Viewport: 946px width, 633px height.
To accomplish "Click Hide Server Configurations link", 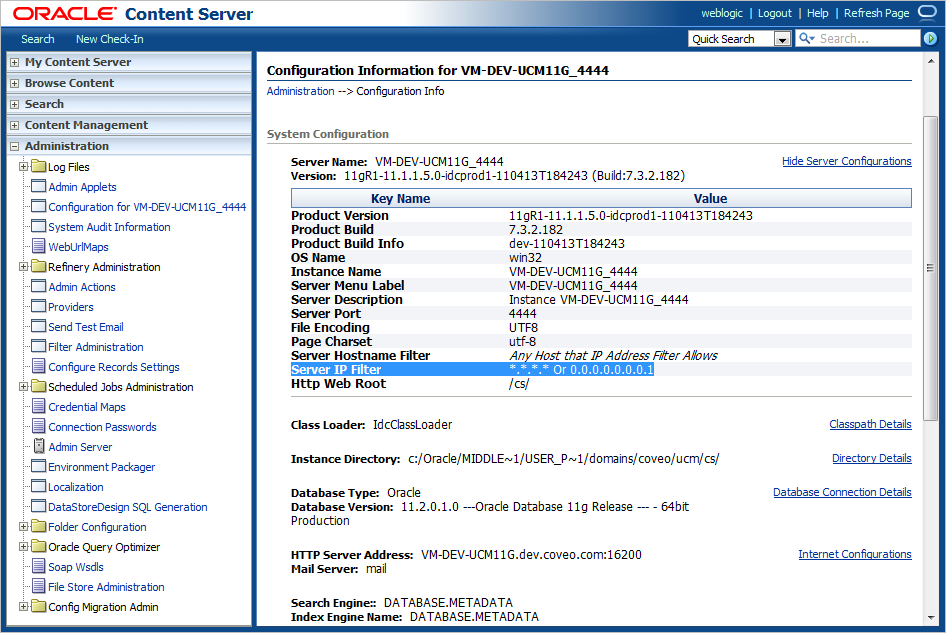I will tap(846, 161).
